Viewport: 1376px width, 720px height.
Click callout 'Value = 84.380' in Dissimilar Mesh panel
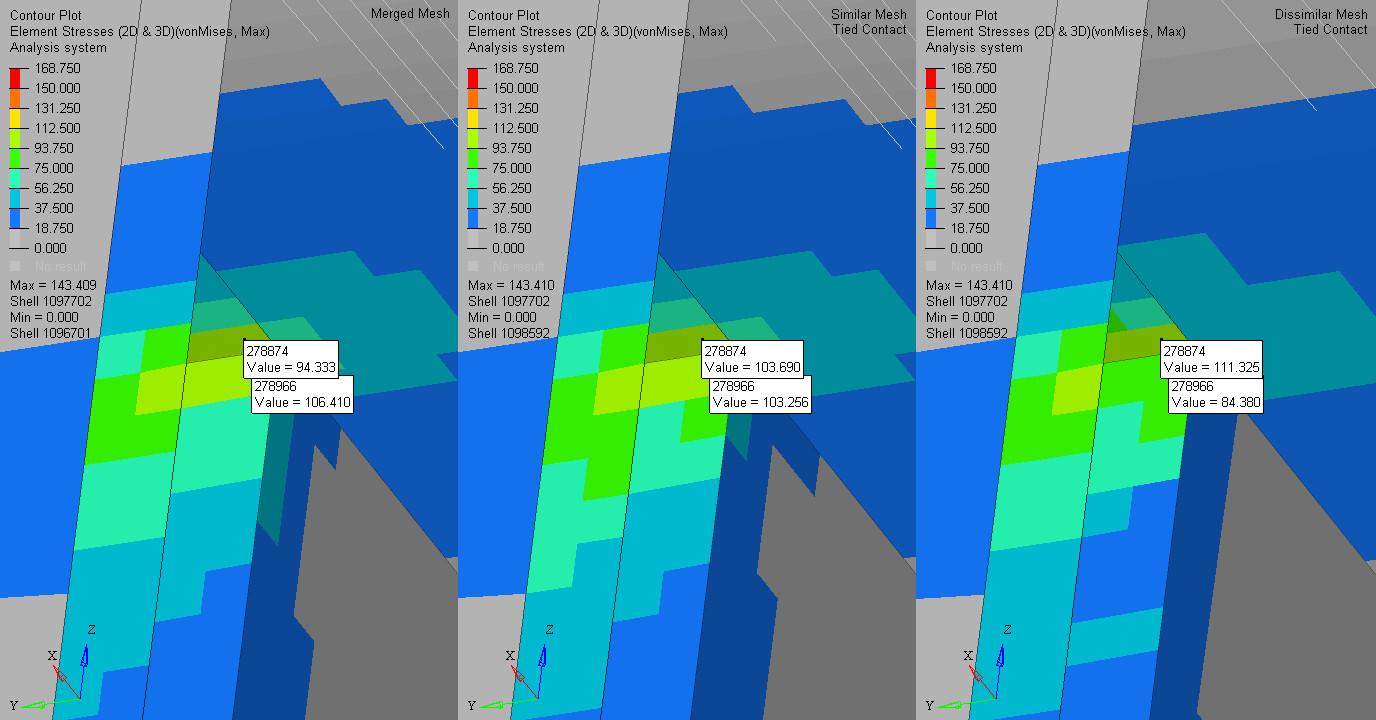[1214, 402]
